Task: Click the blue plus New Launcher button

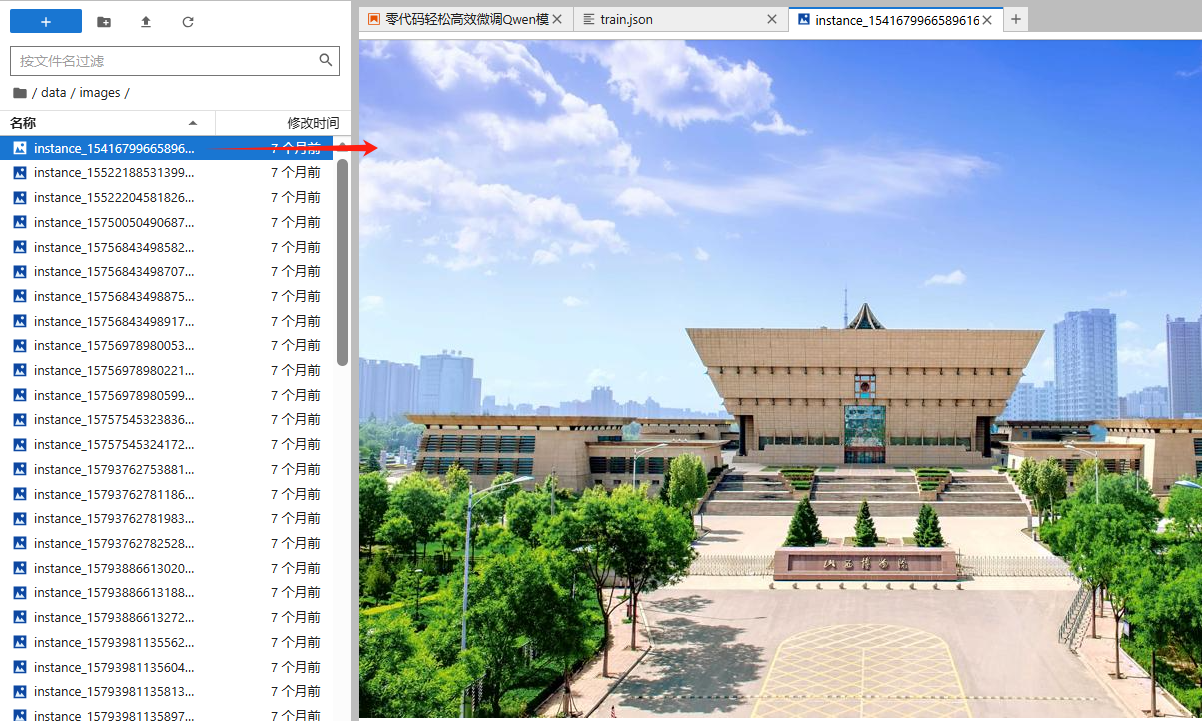Action: (x=46, y=21)
